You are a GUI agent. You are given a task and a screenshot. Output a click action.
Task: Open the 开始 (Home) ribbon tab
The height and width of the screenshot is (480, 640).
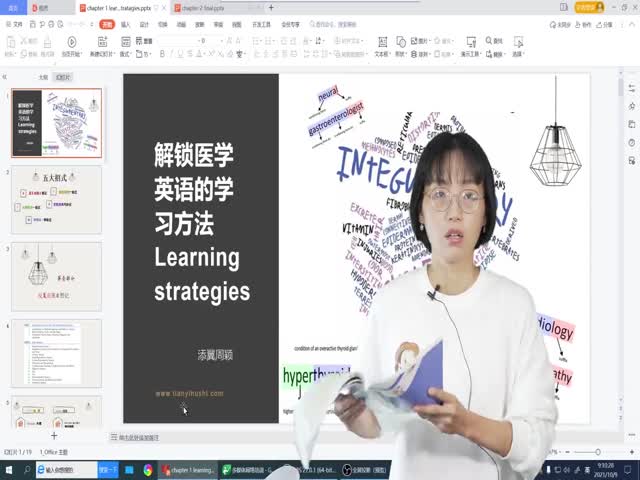[107, 24]
